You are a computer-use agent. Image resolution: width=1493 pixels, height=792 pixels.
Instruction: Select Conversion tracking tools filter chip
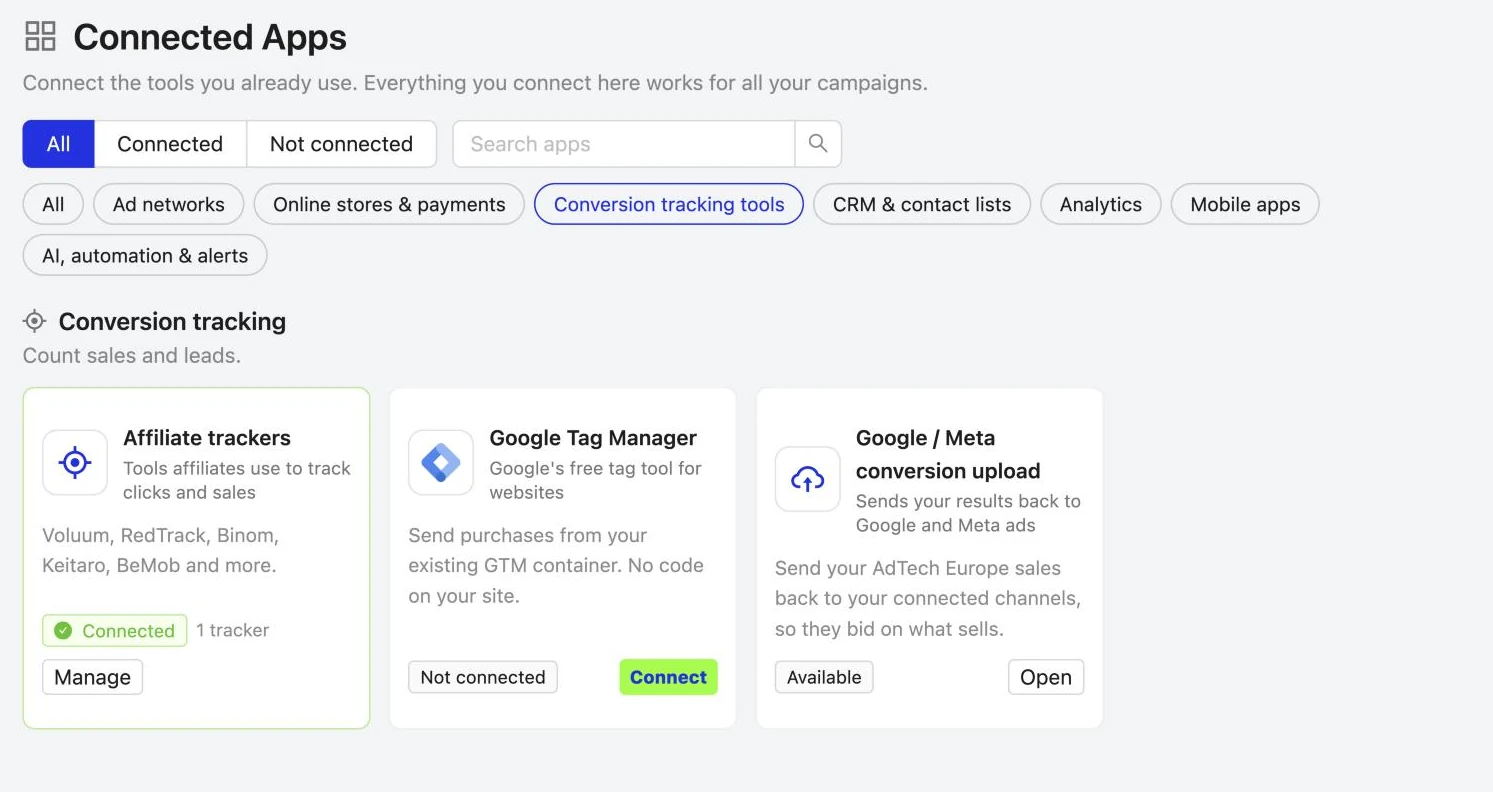coord(669,204)
